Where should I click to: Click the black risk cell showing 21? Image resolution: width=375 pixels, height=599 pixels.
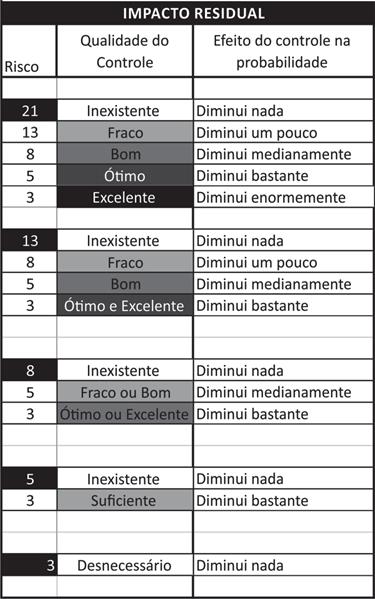[x=29, y=110]
